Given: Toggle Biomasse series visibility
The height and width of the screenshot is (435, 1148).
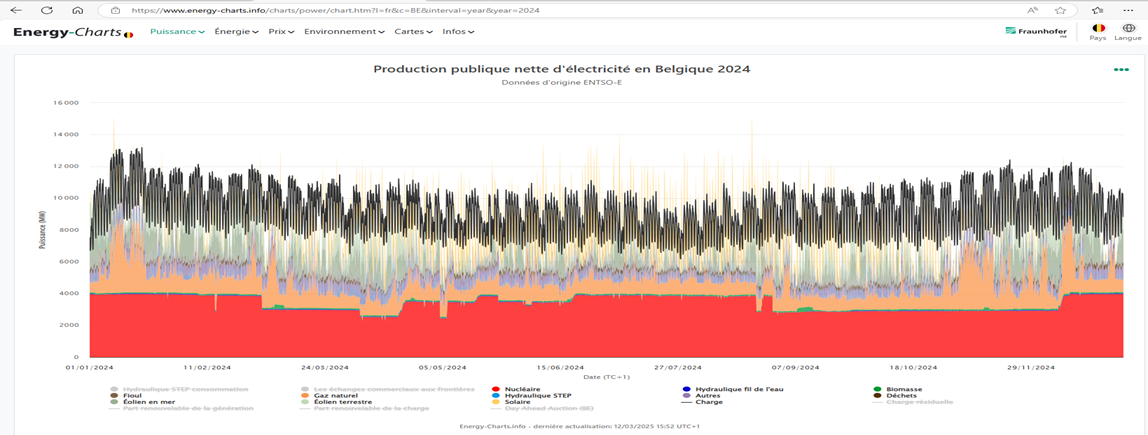Looking at the screenshot, I should 903,389.
